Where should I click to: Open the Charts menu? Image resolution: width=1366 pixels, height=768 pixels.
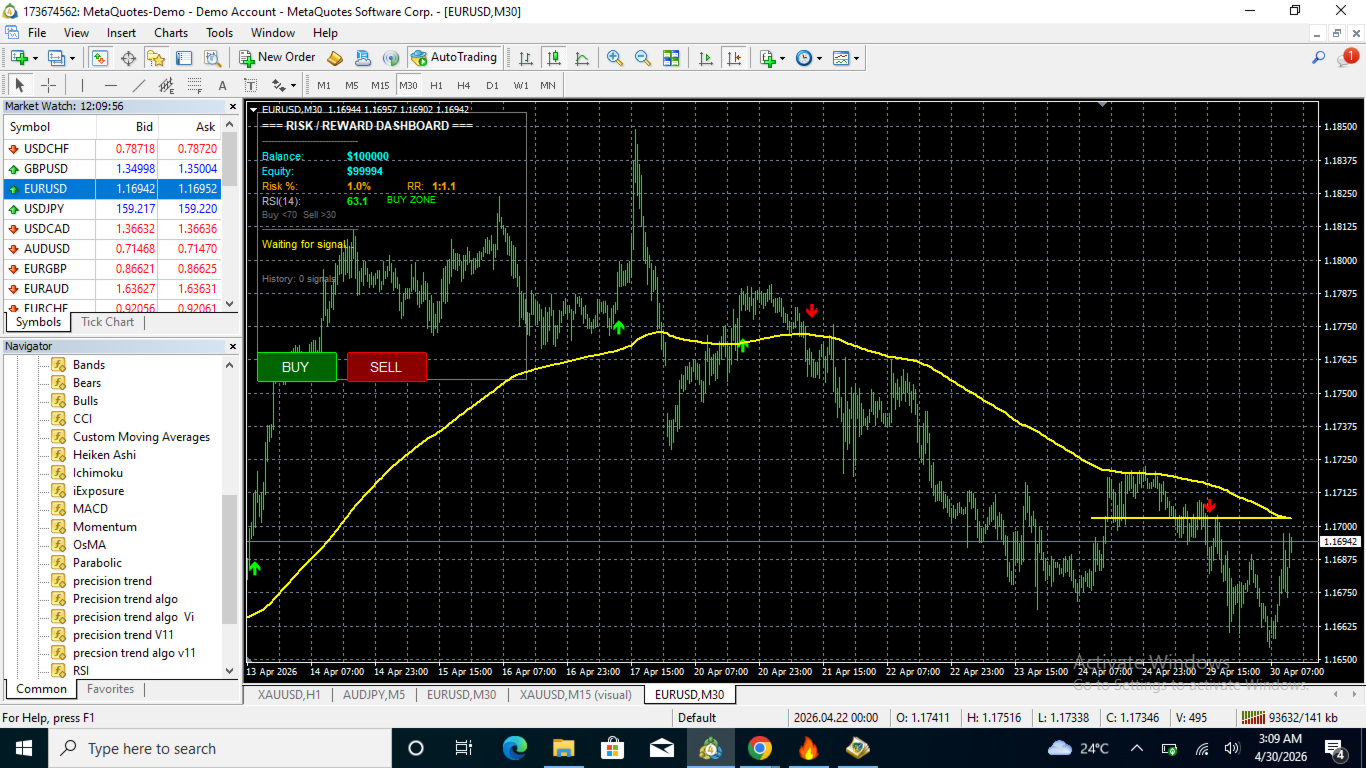tap(171, 33)
